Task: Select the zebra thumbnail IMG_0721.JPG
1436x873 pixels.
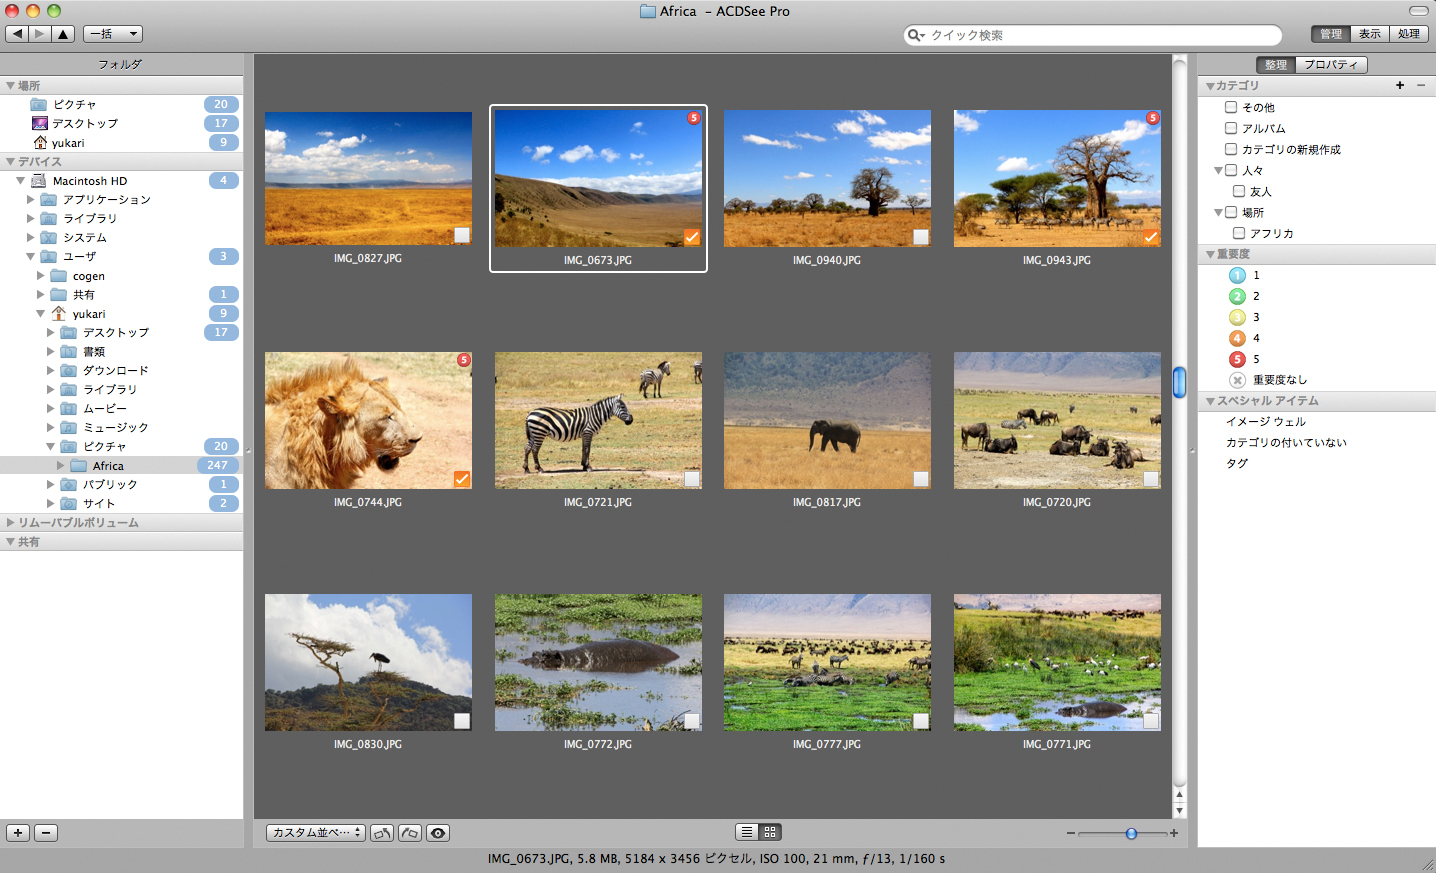Action: (598, 420)
